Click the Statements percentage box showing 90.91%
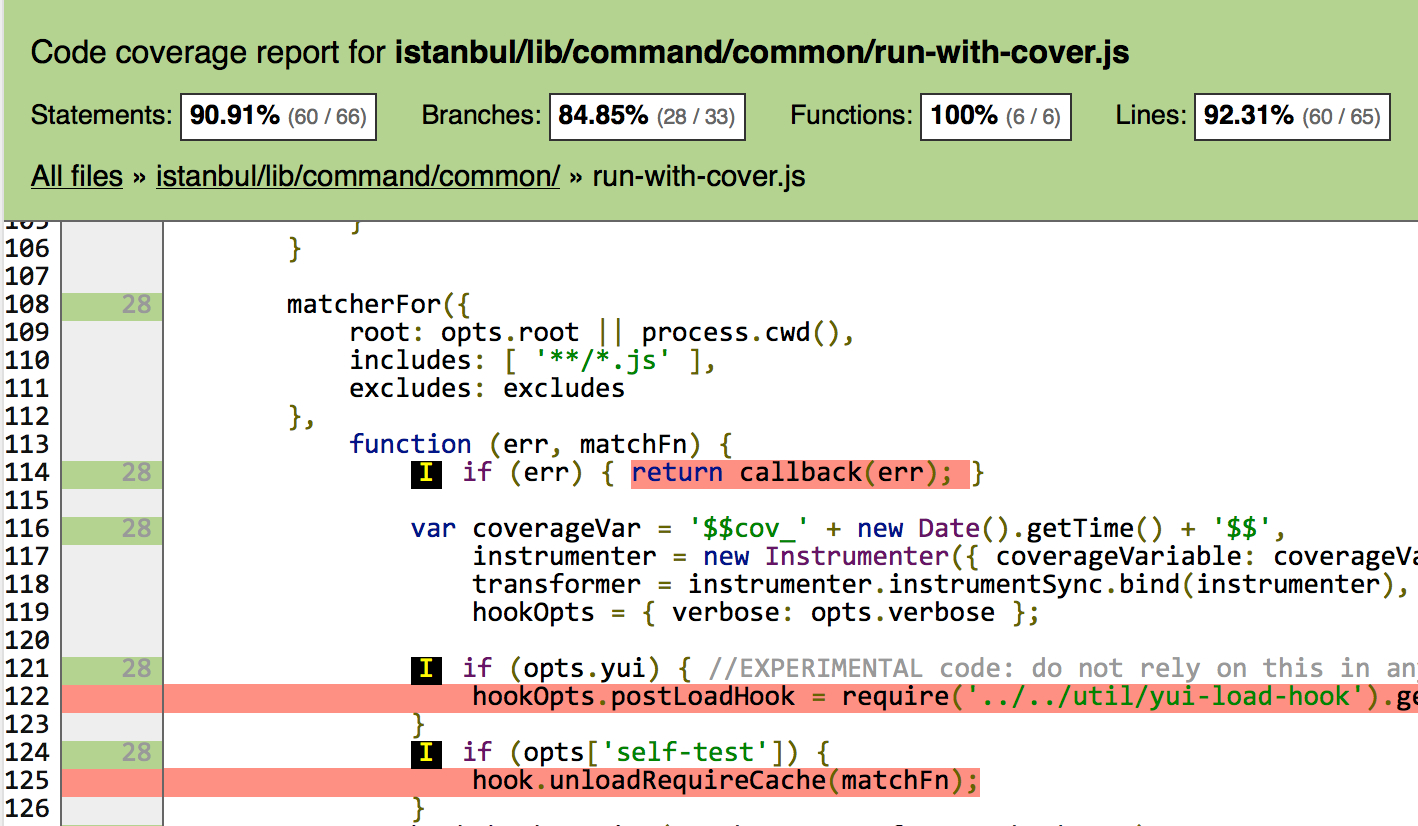Viewport: 1418px width, 826px height. click(277, 116)
